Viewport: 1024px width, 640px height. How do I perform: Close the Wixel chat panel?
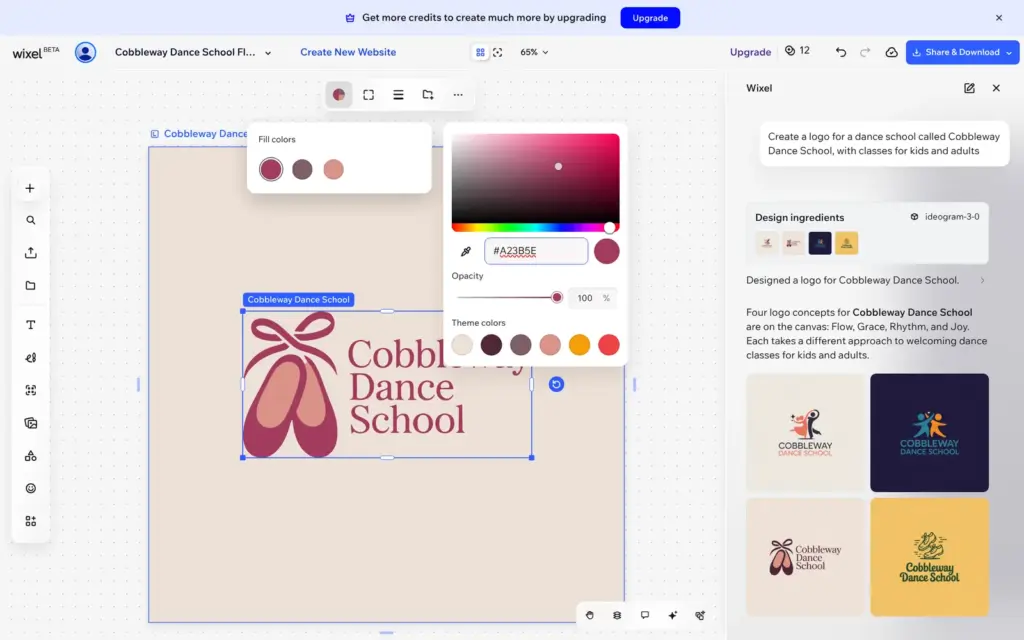pyautogui.click(x=996, y=88)
